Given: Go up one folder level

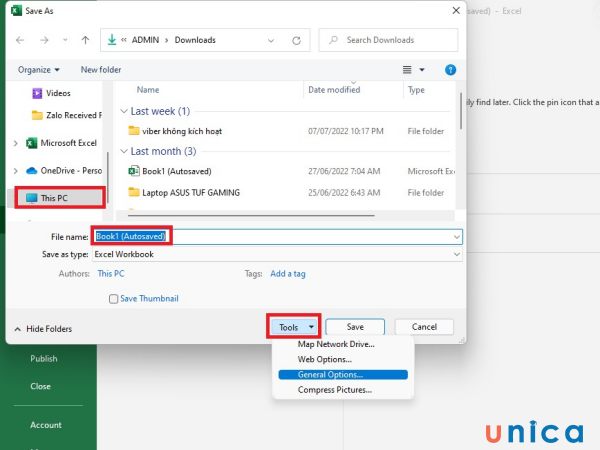Looking at the screenshot, I should pos(85,40).
